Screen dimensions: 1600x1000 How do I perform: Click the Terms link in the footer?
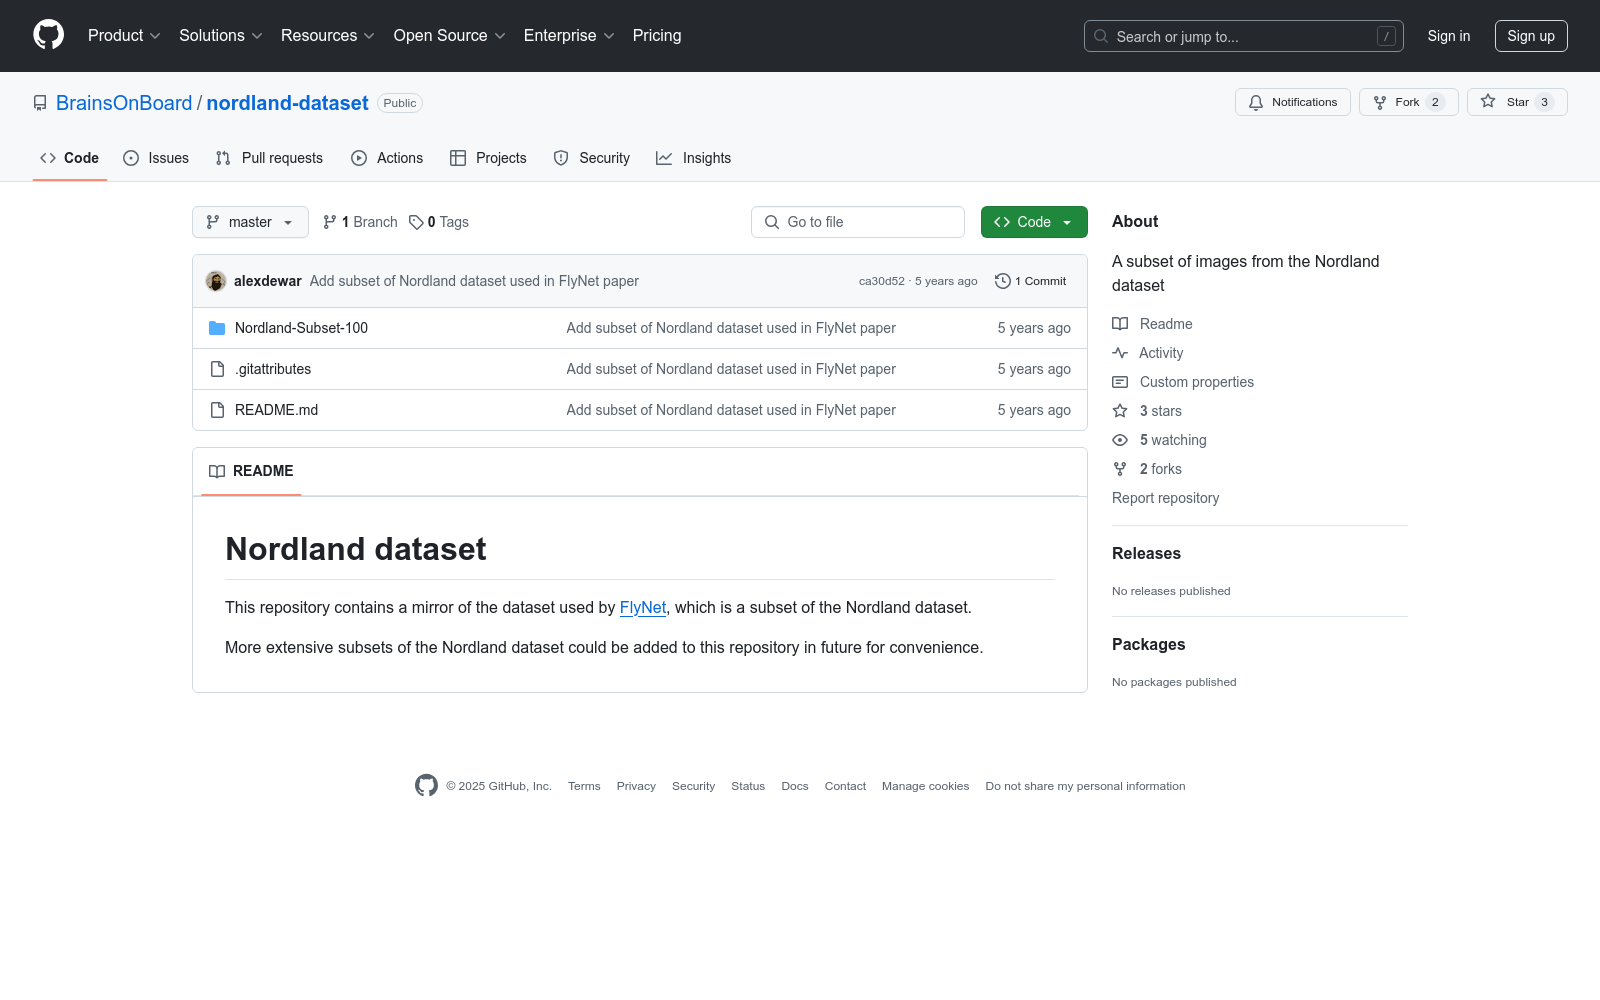[x=584, y=786]
